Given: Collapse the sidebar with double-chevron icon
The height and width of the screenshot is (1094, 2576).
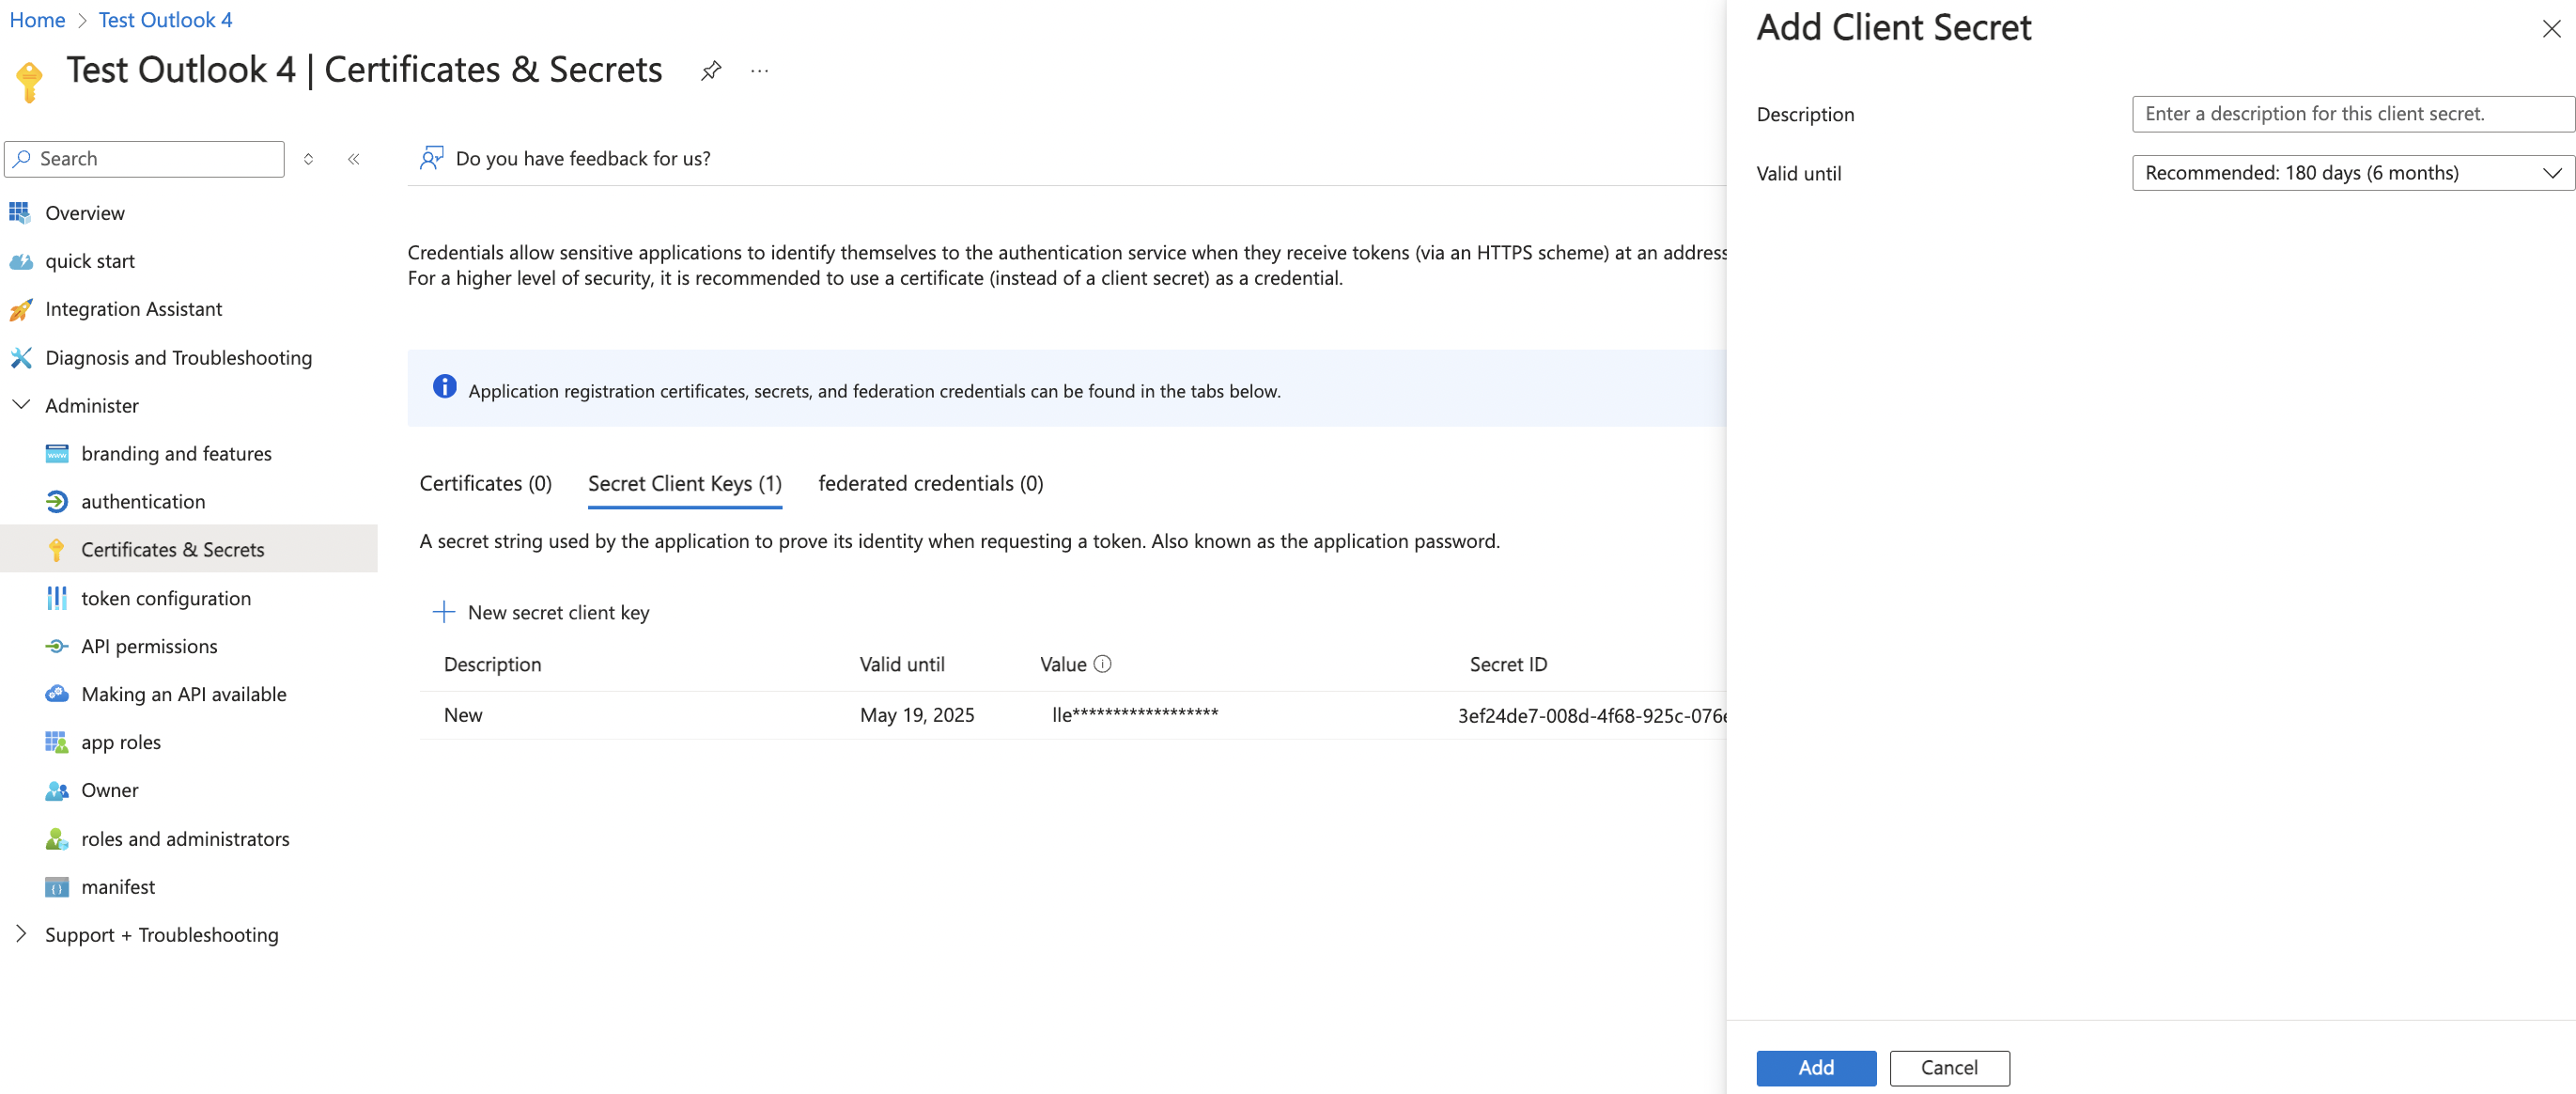Looking at the screenshot, I should coord(354,159).
